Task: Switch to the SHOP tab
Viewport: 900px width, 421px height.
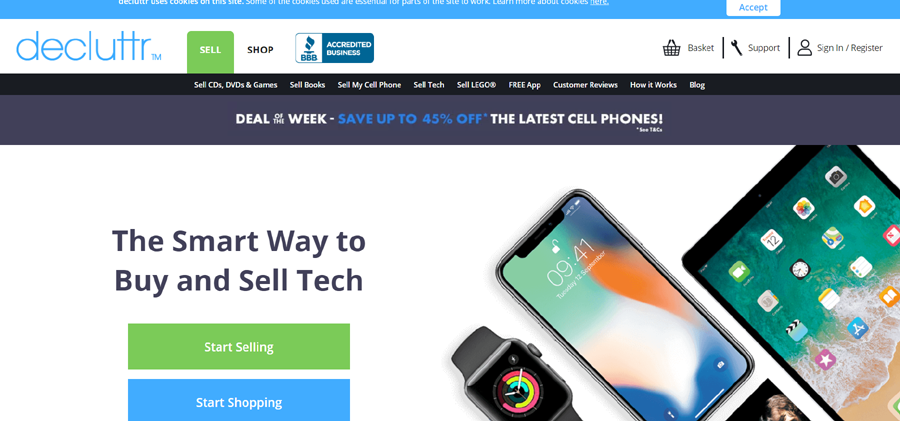Action: (260, 50)
